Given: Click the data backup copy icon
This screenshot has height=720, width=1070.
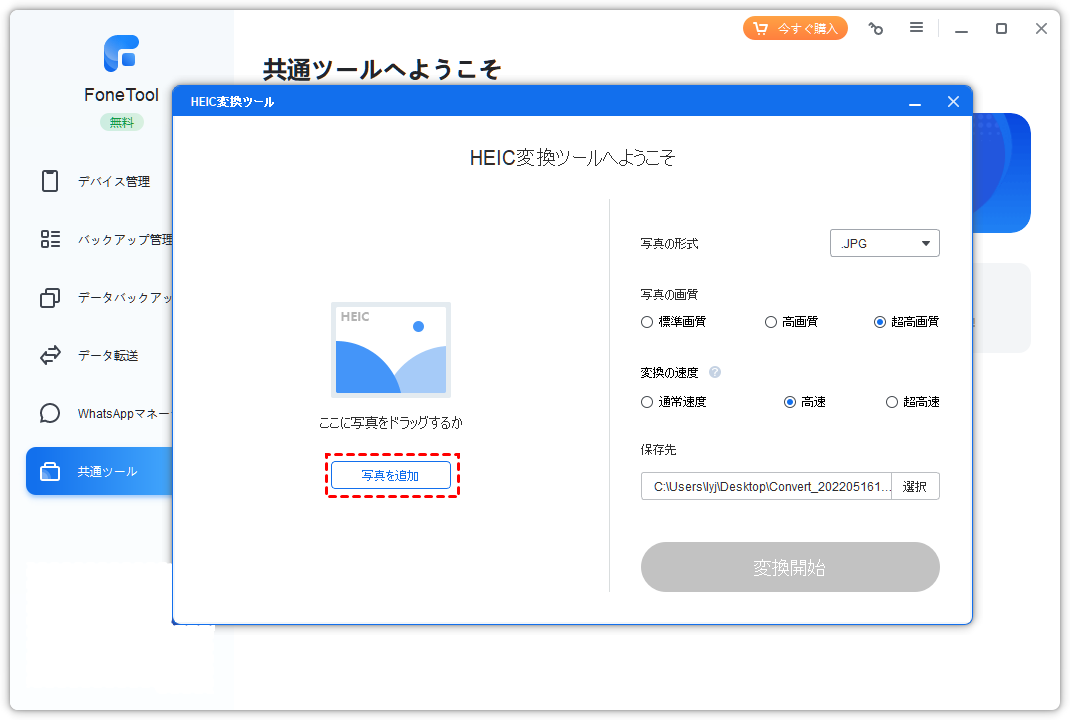Looking at the screenshot, I should pyautogui.click(x=50, y=298).
